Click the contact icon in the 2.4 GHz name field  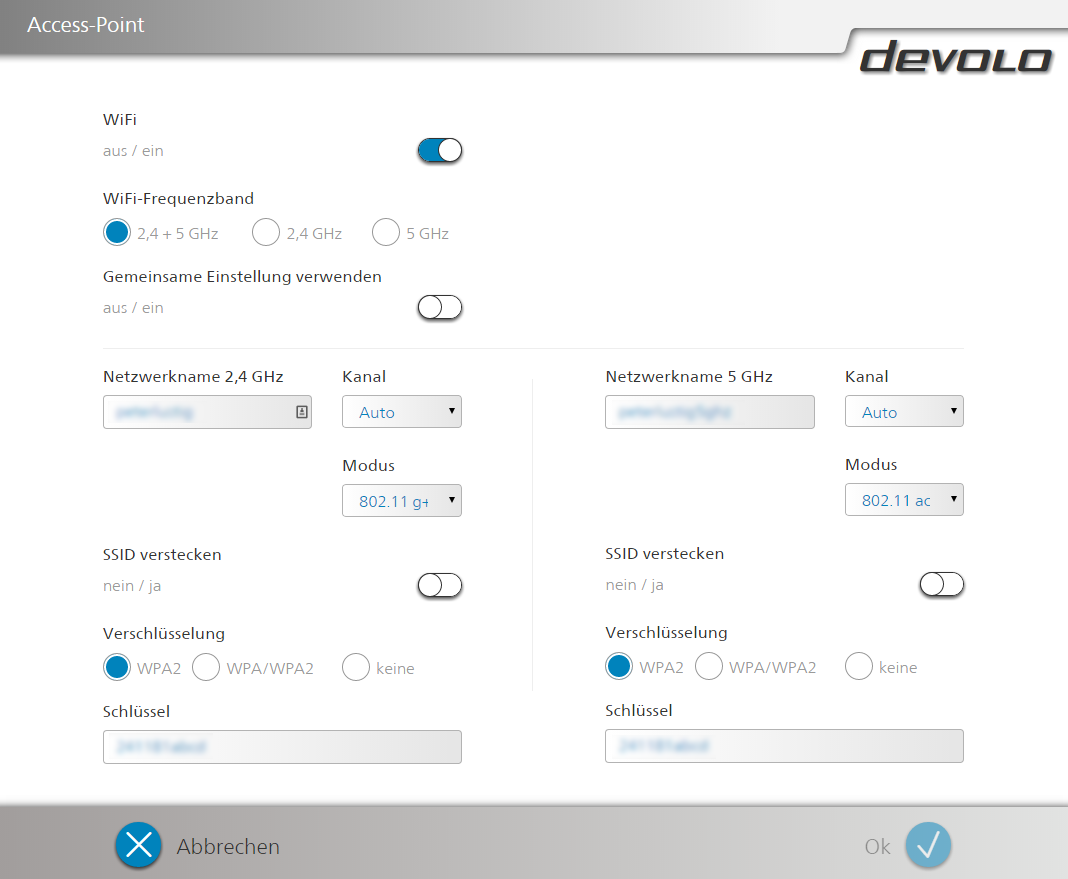301,412
